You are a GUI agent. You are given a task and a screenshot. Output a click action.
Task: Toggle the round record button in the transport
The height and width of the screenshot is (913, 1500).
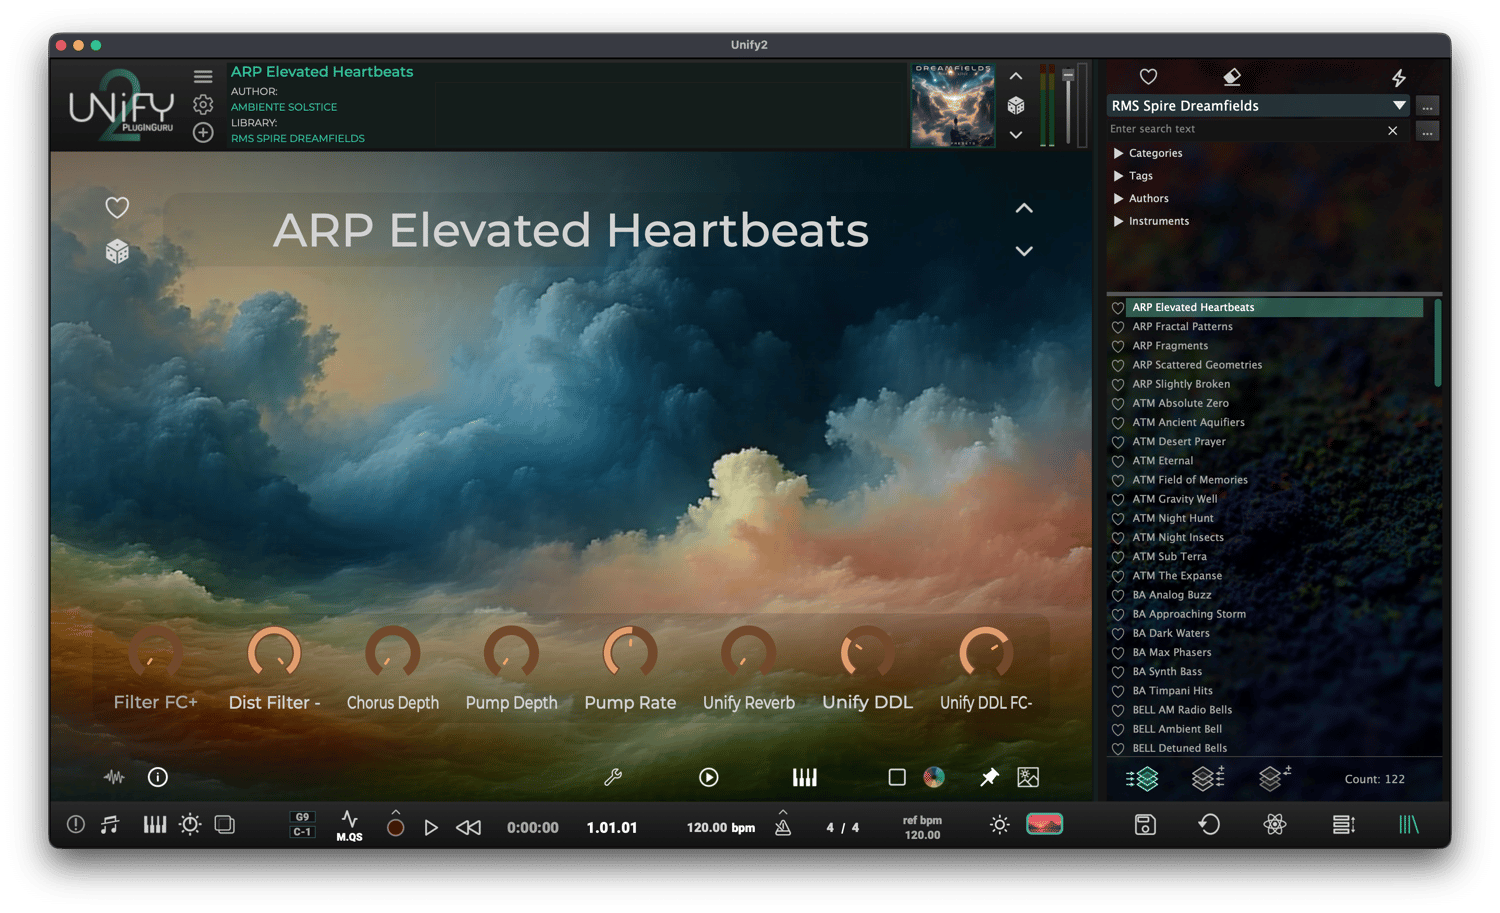pyautogui.click(x=396, y=827)
